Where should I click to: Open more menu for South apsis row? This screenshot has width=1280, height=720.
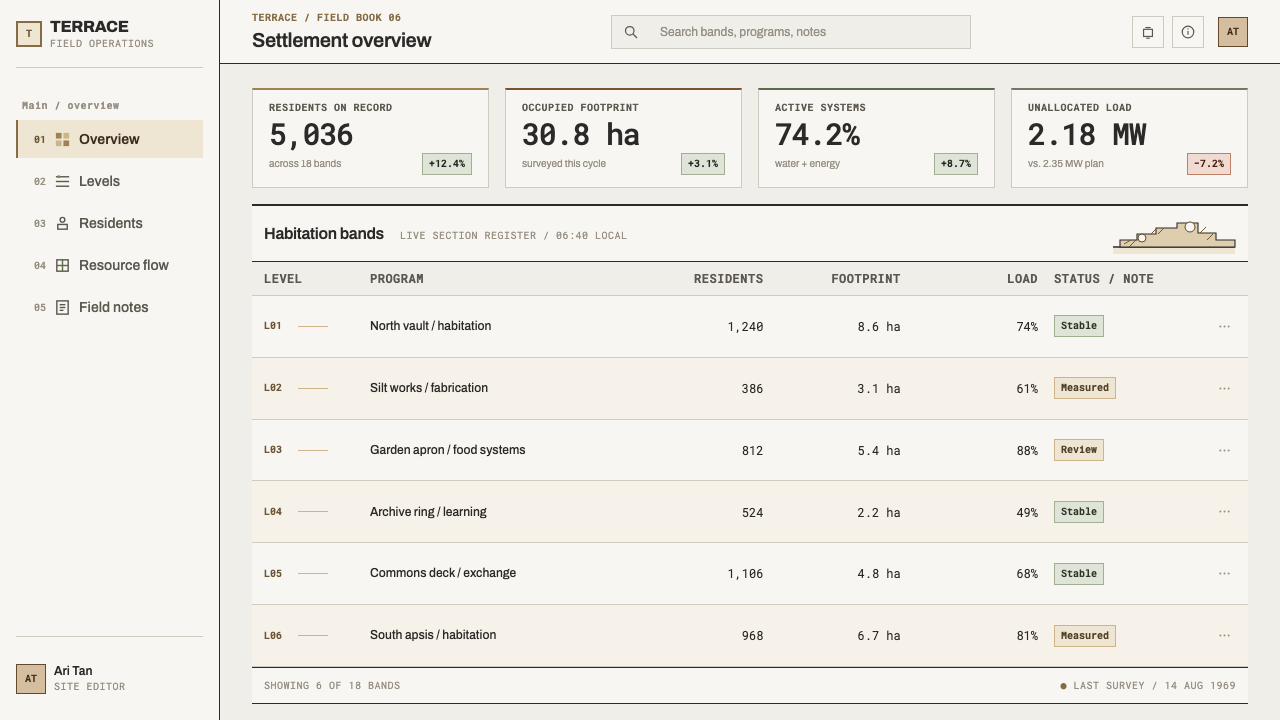(1224, 635)
